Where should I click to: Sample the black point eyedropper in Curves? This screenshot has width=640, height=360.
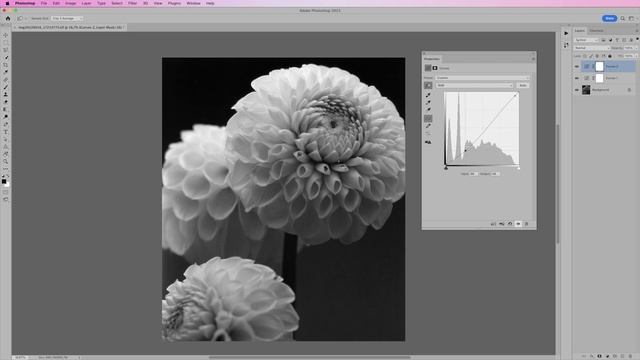point(428,95)
